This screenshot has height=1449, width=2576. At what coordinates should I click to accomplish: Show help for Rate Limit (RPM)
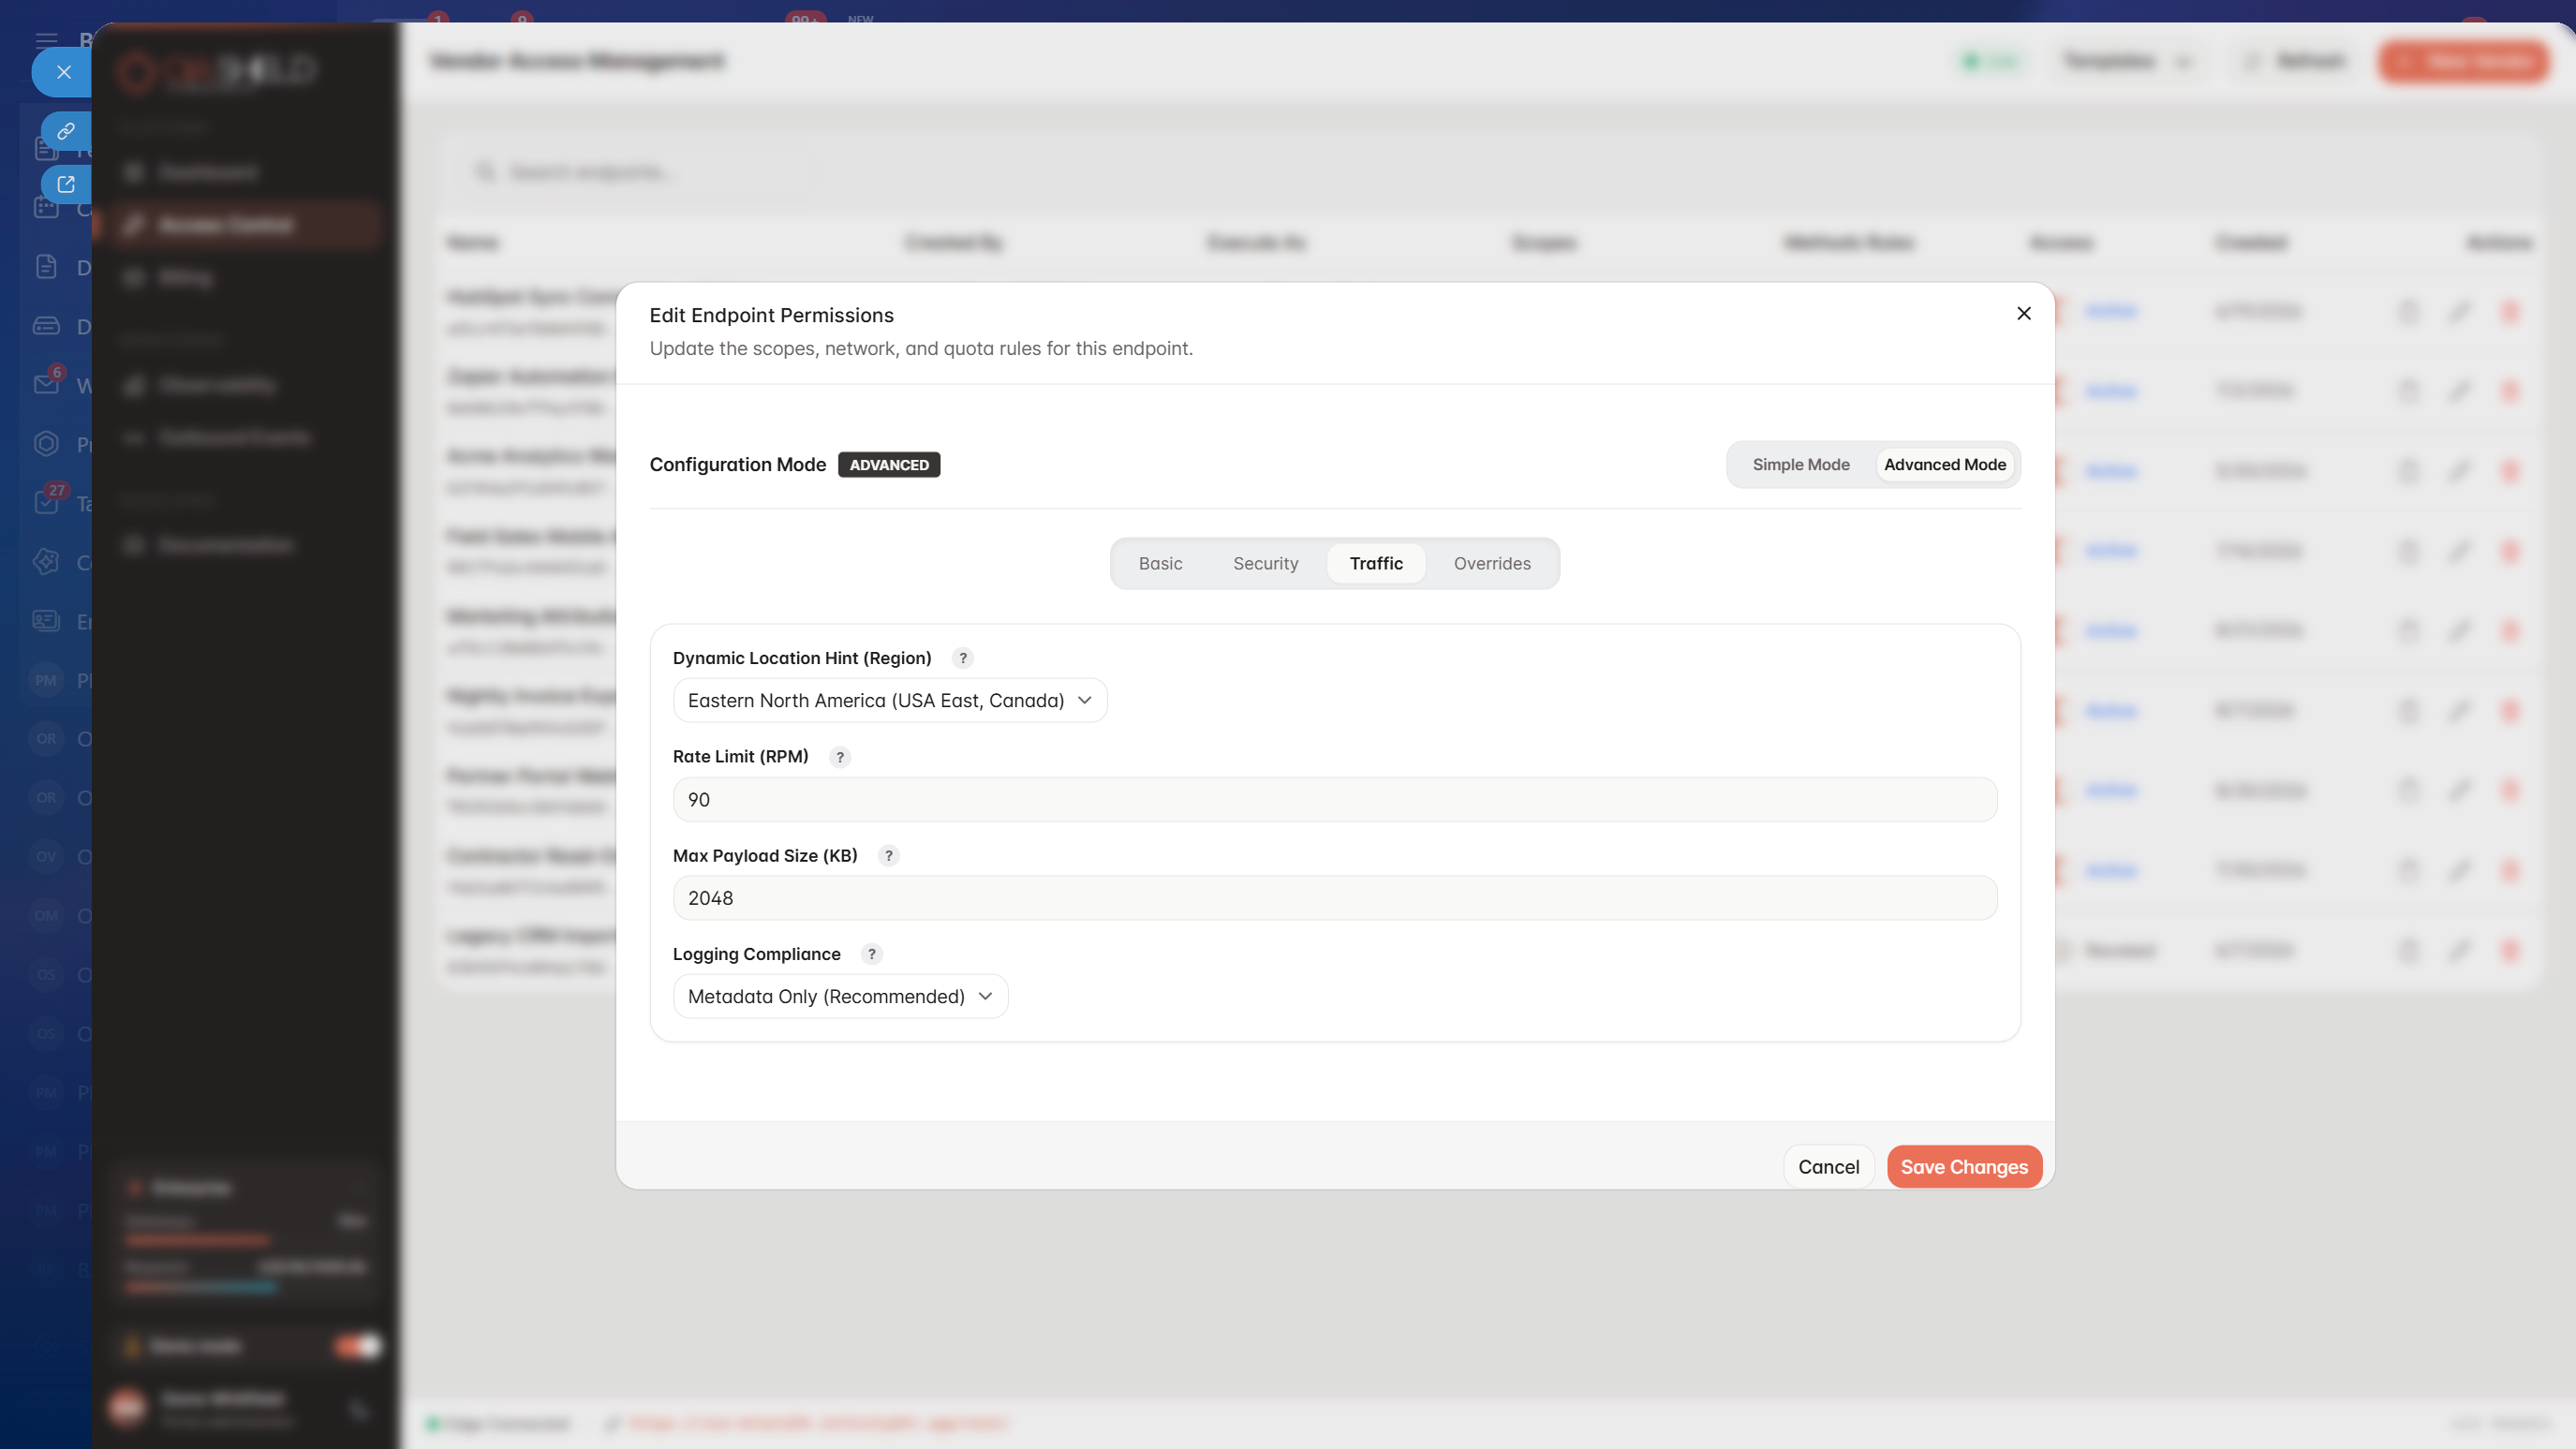(x=840, y=757)
